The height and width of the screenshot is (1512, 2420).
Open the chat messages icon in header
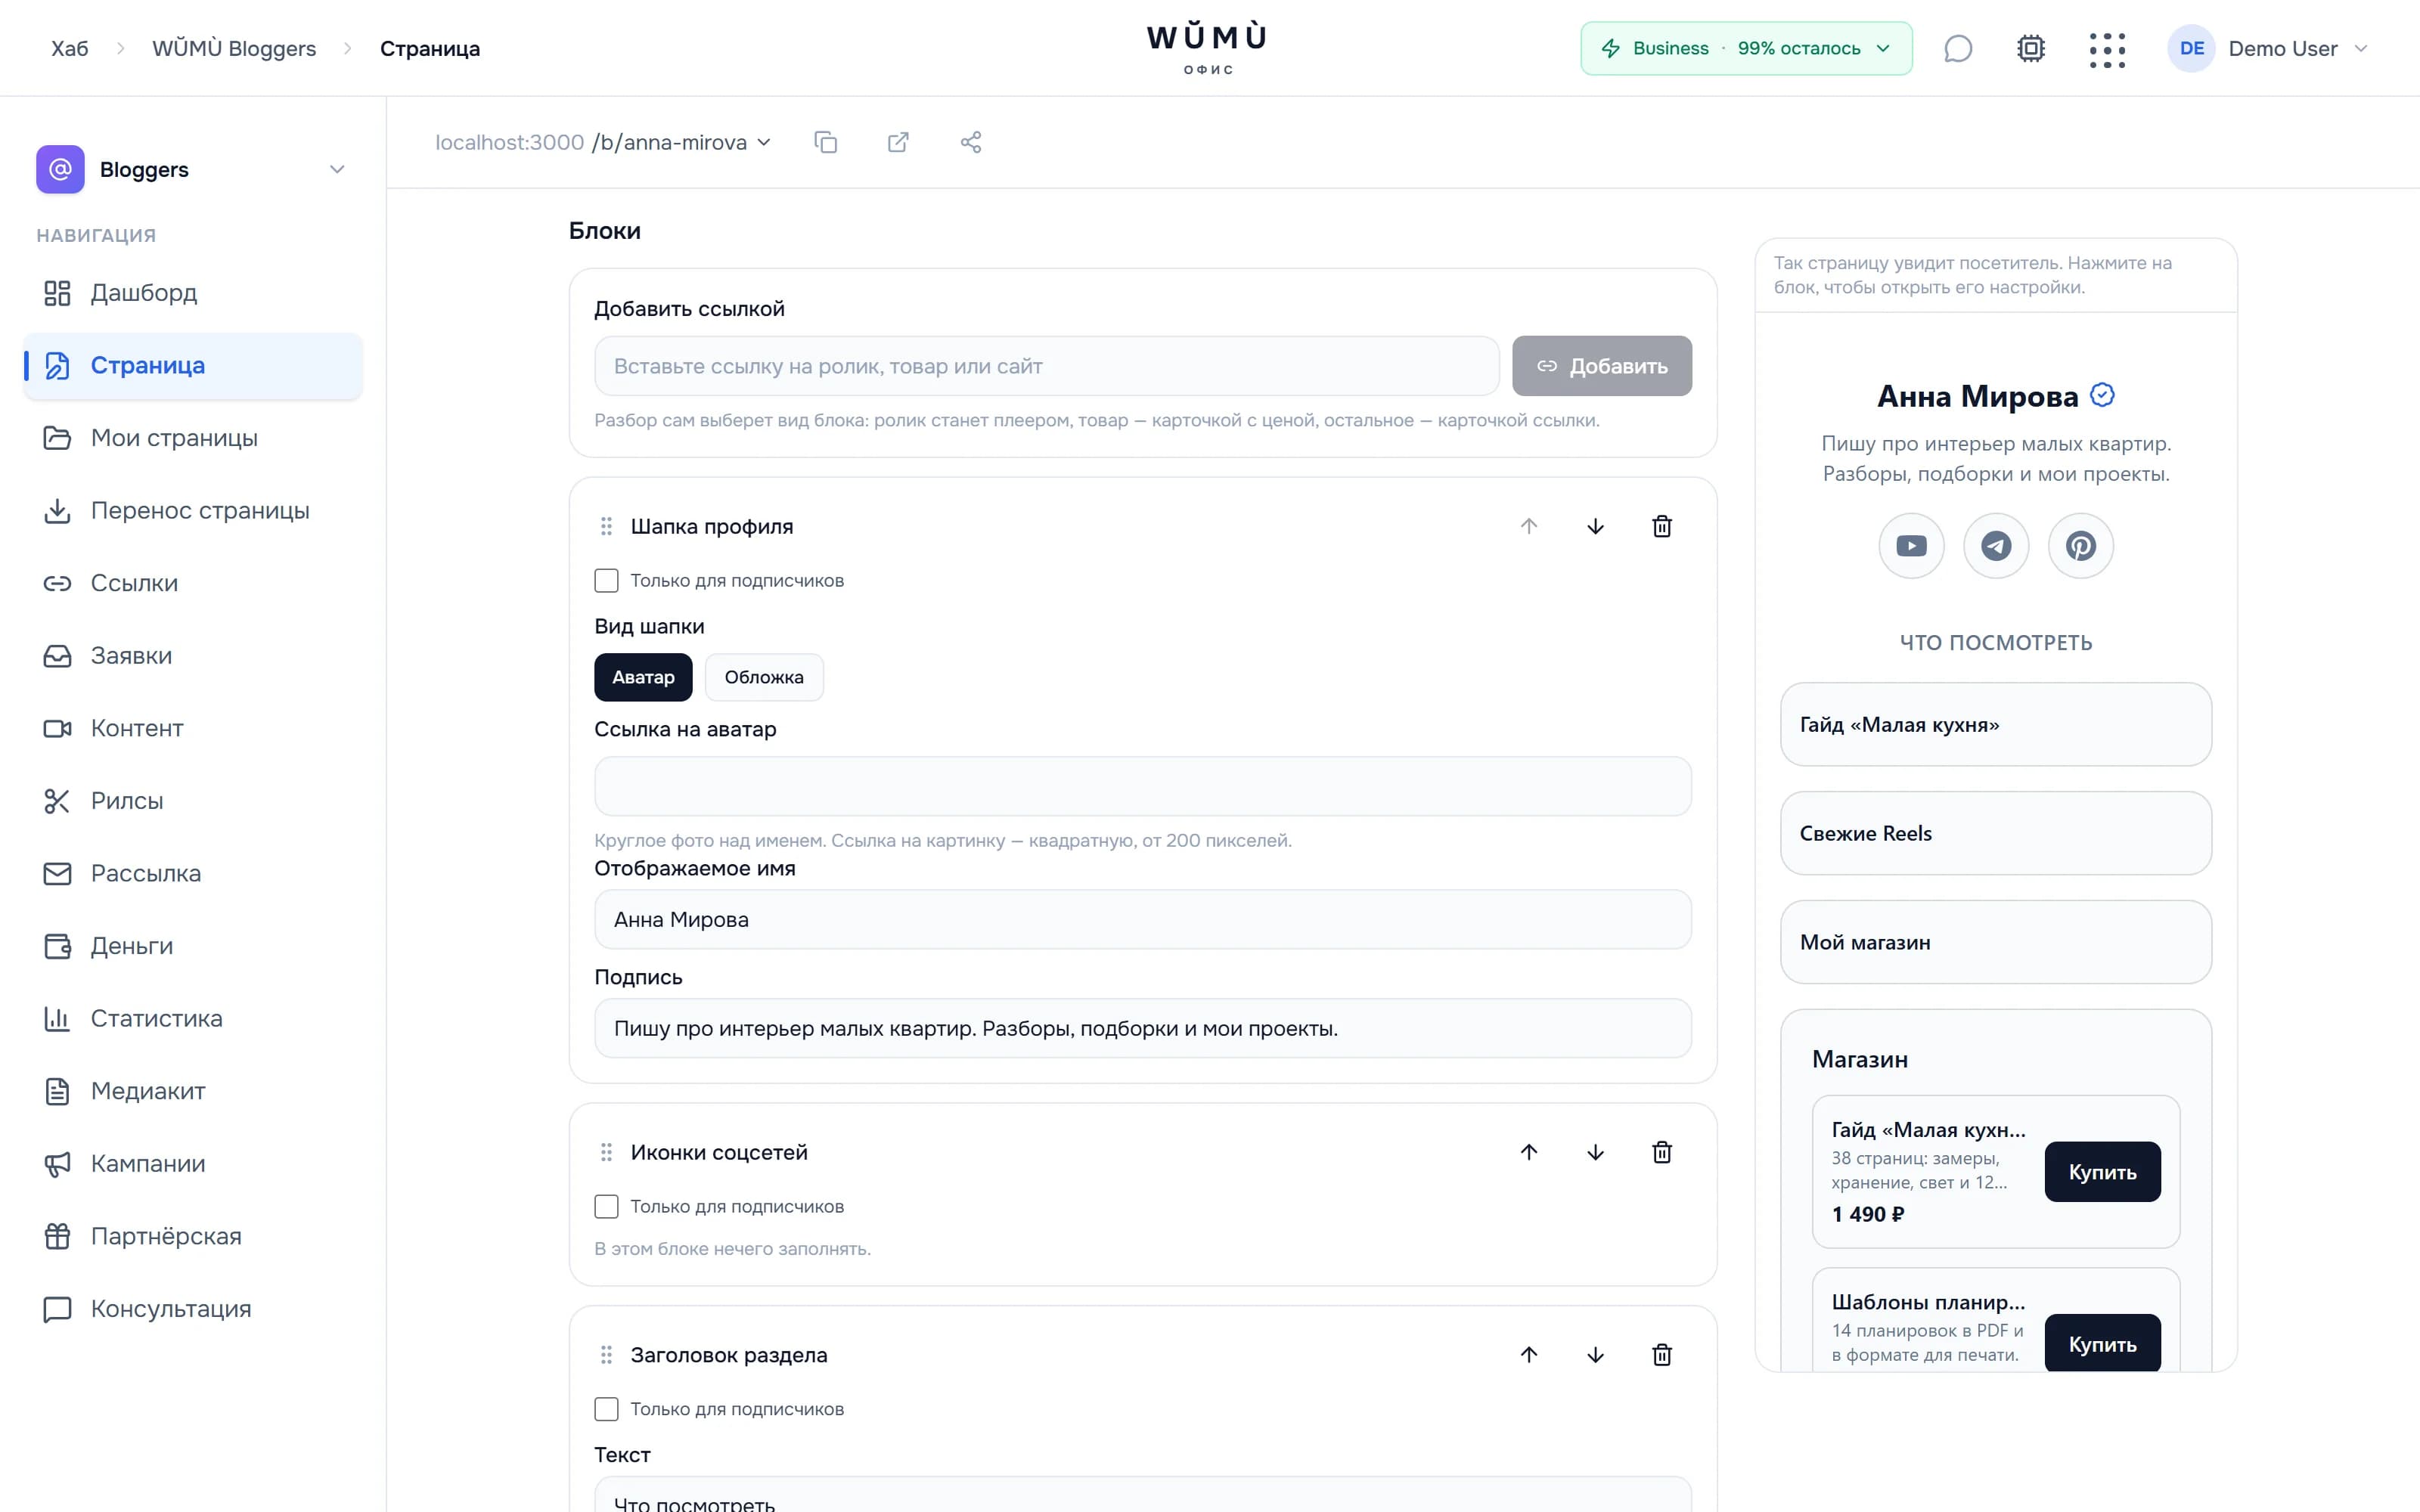point(1957,48)
